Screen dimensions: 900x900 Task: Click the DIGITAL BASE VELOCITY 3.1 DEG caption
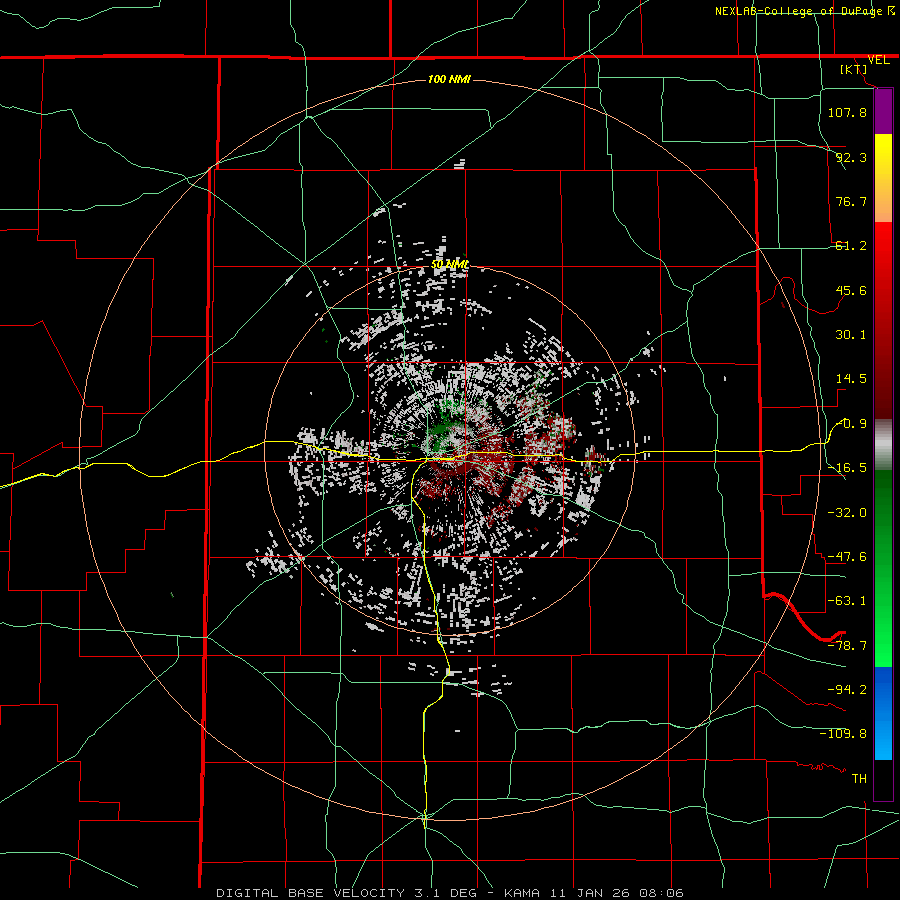point(352,893)
